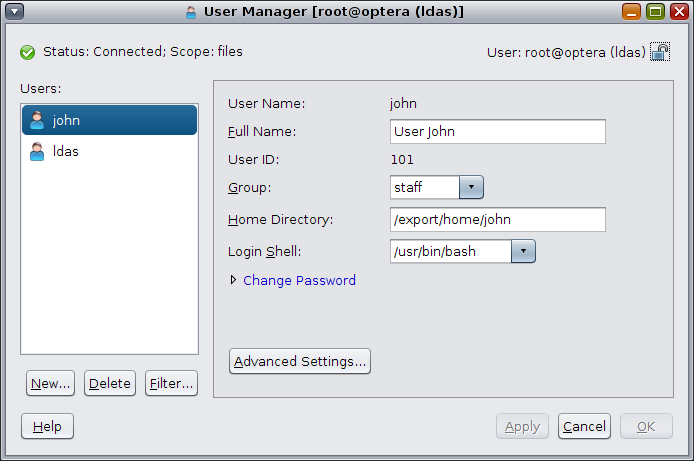Click the green connected status checkmark icon
Image resolution: width=694 pixels, height=461 pixels.
[x=27, y=52]
